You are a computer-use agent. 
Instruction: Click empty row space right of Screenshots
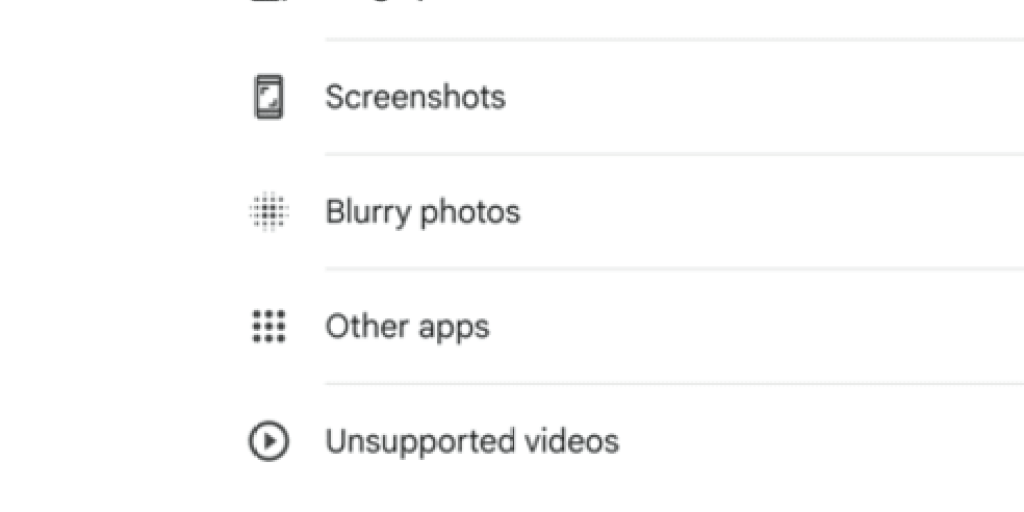pyautogui.click(x=764, y=97)
